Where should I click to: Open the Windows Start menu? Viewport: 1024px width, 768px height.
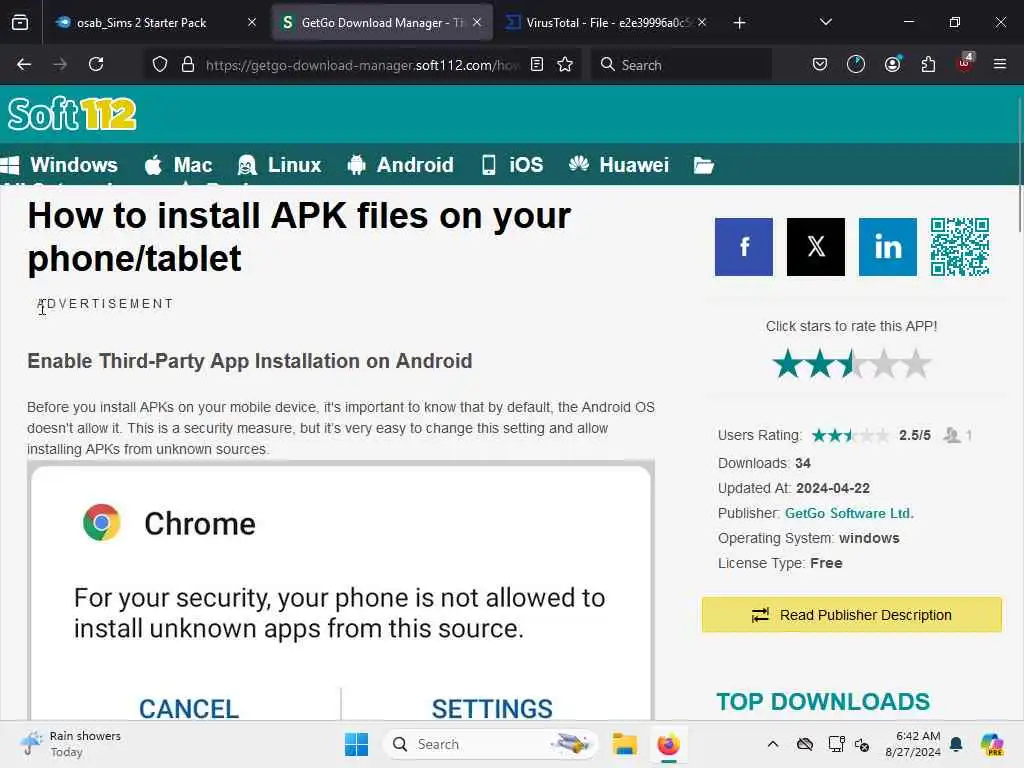357,744
